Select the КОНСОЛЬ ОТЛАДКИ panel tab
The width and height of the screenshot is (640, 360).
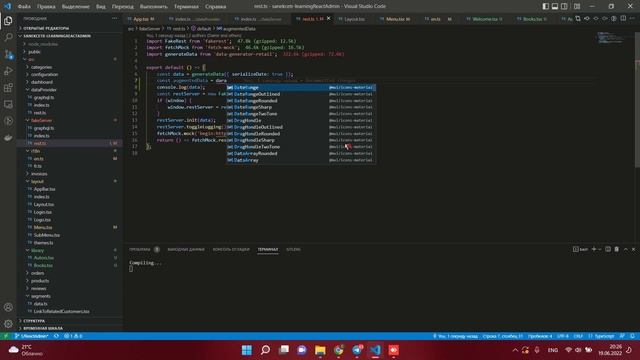pos(231,249)
